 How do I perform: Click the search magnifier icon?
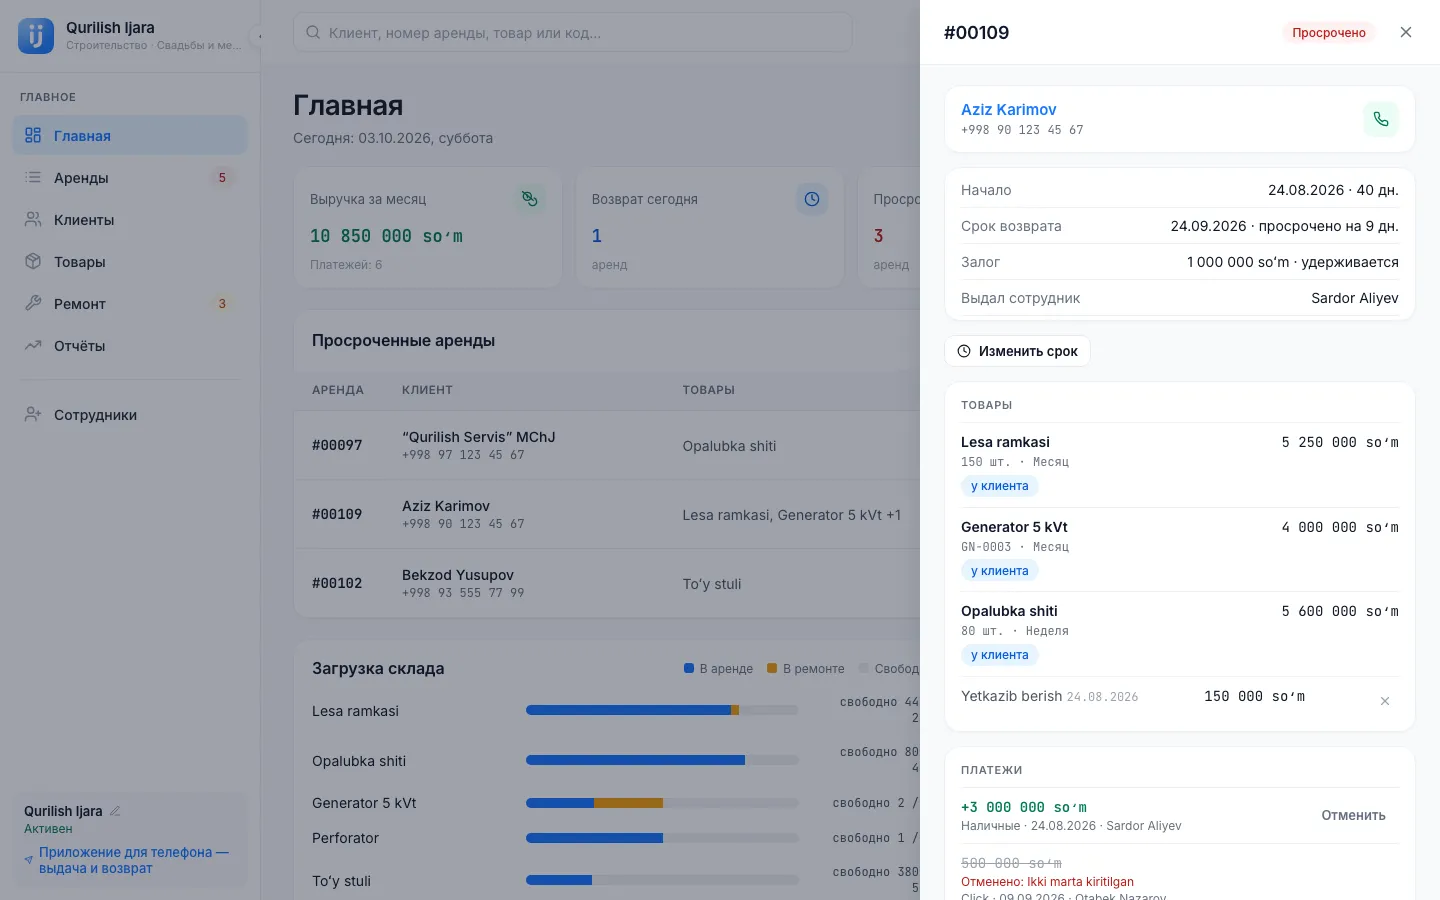313,32
